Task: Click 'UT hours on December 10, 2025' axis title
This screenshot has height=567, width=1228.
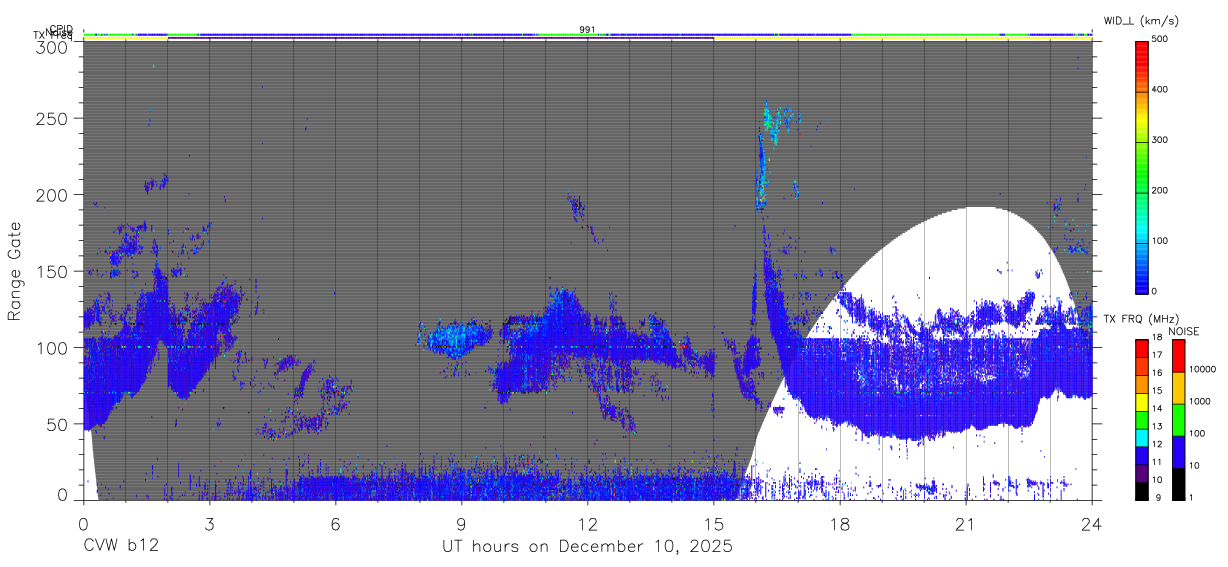Action: point(588,547)
